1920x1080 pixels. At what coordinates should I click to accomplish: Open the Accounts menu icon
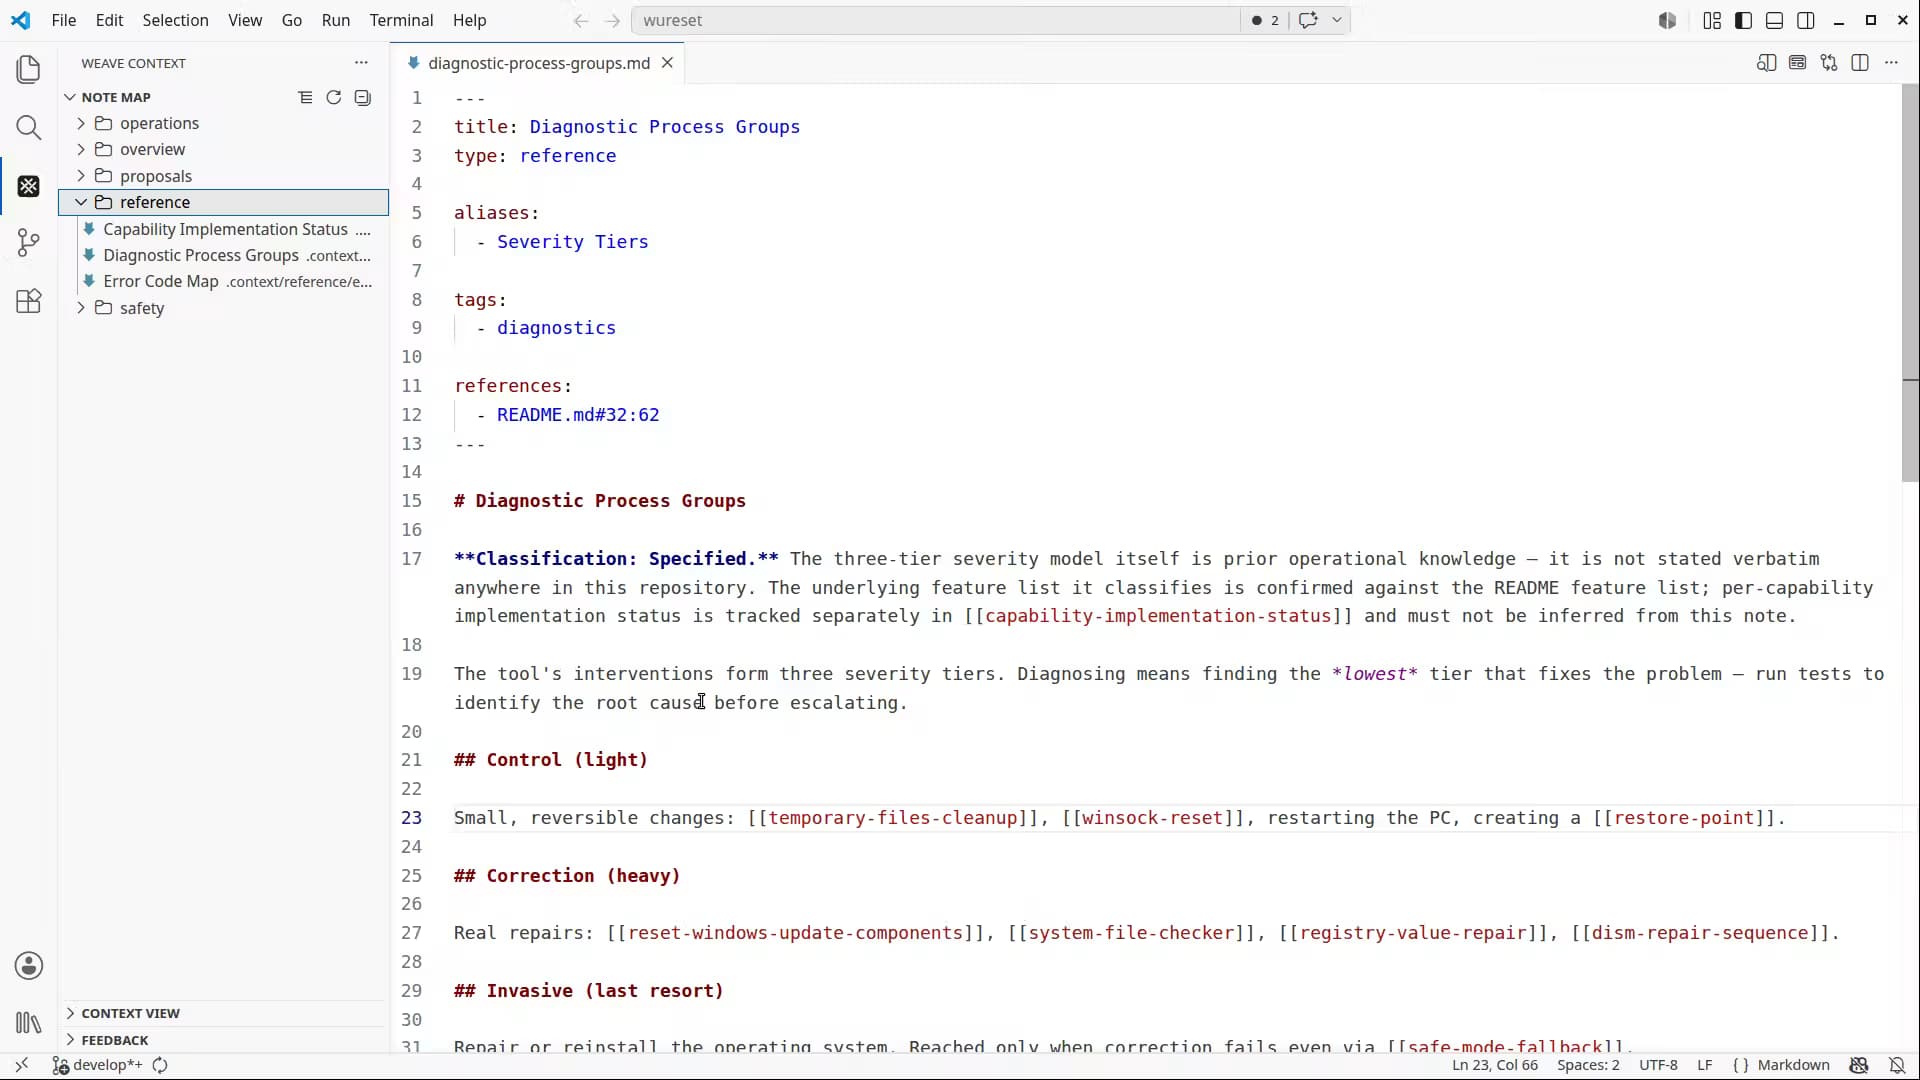coord(29,966)
